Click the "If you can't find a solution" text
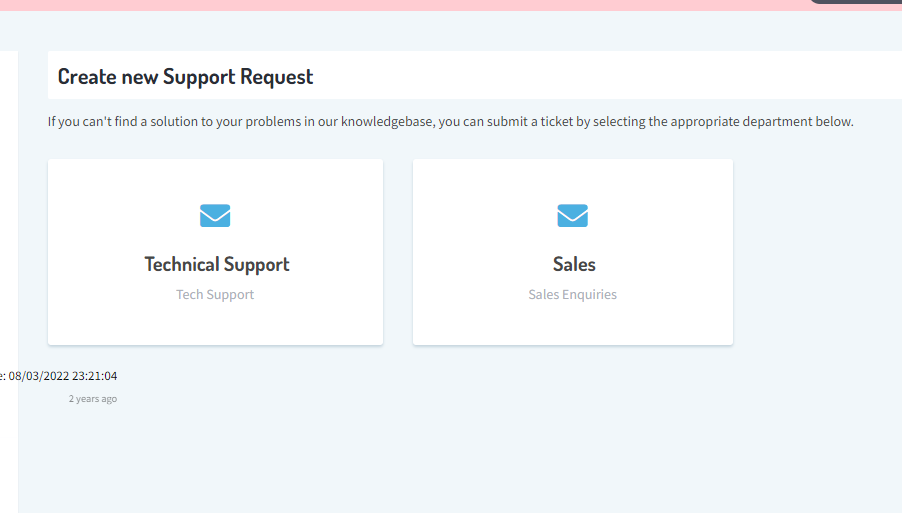The height and width of the screenshot is (513, 902). click(130, 122)
